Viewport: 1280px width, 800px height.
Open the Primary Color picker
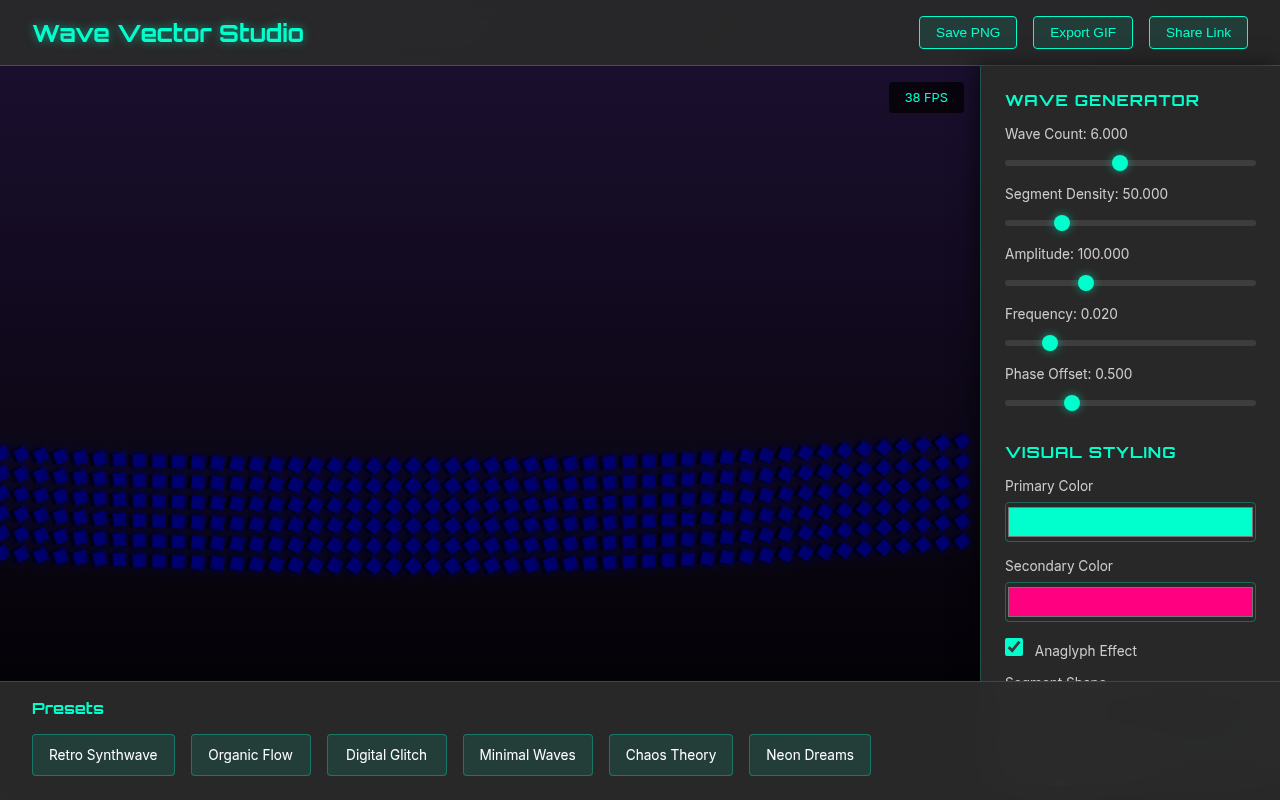click(x=1129, y=521)
